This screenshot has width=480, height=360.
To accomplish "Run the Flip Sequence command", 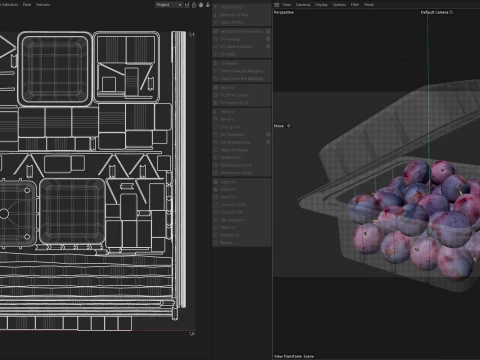I will [x=242, y=220].
